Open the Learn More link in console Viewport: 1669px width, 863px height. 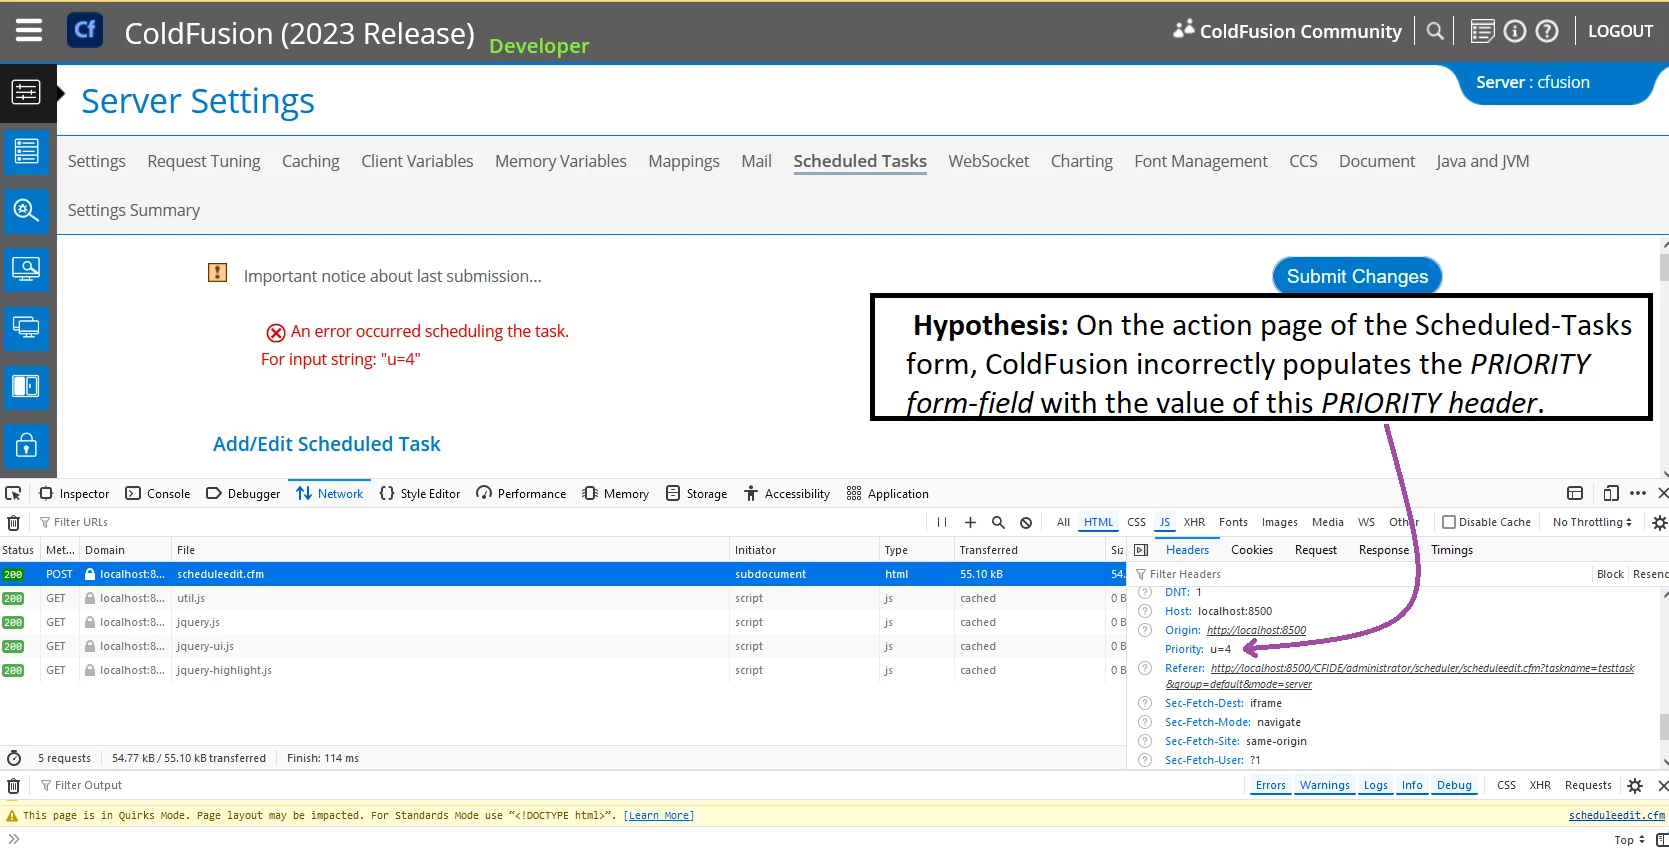coord(659,816)
